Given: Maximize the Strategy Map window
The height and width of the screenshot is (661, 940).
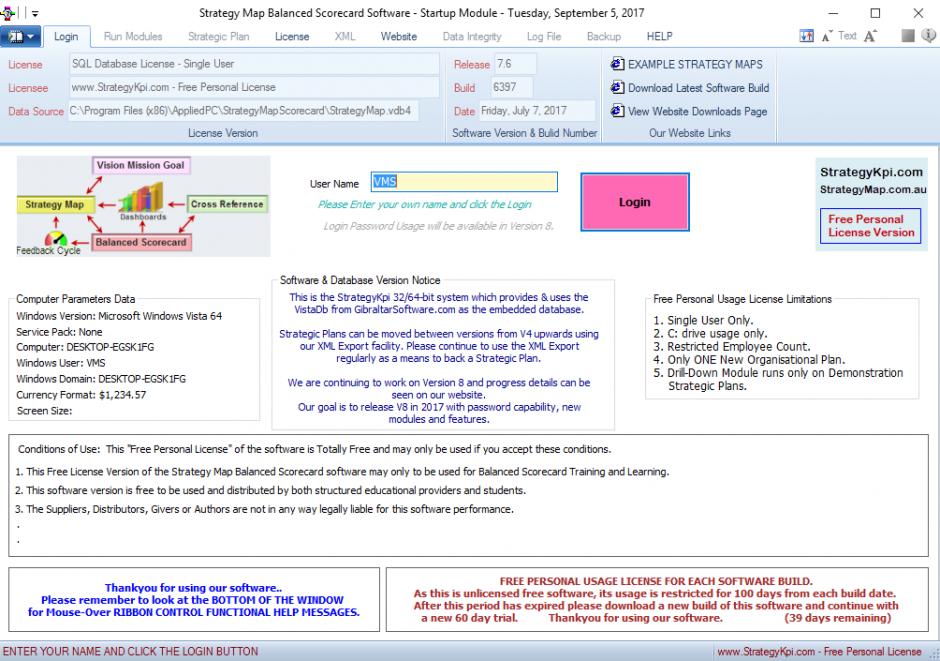Looking at the screenshot, I should (x=876, y=13).
